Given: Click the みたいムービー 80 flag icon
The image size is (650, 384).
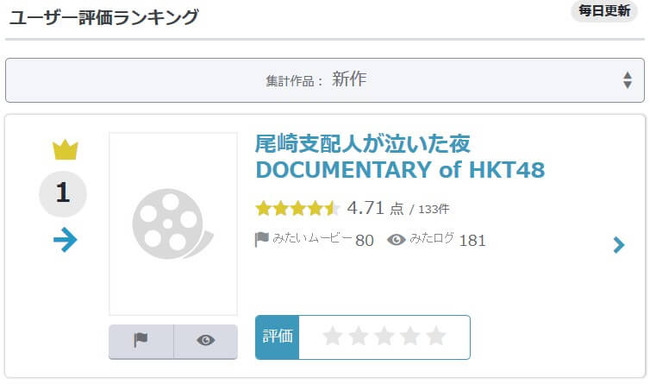Looking at the screenshot, I should [x=262, y=240].
